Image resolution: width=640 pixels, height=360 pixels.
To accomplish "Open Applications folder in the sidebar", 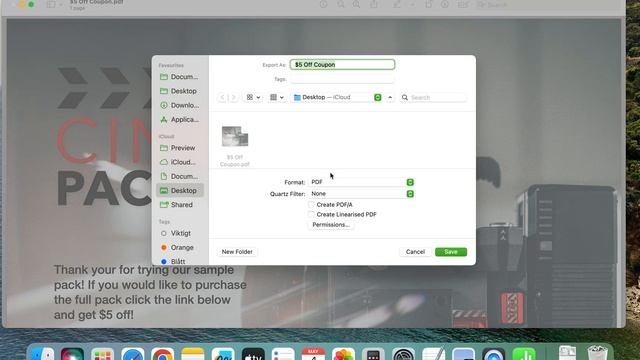I will point(180,120).
